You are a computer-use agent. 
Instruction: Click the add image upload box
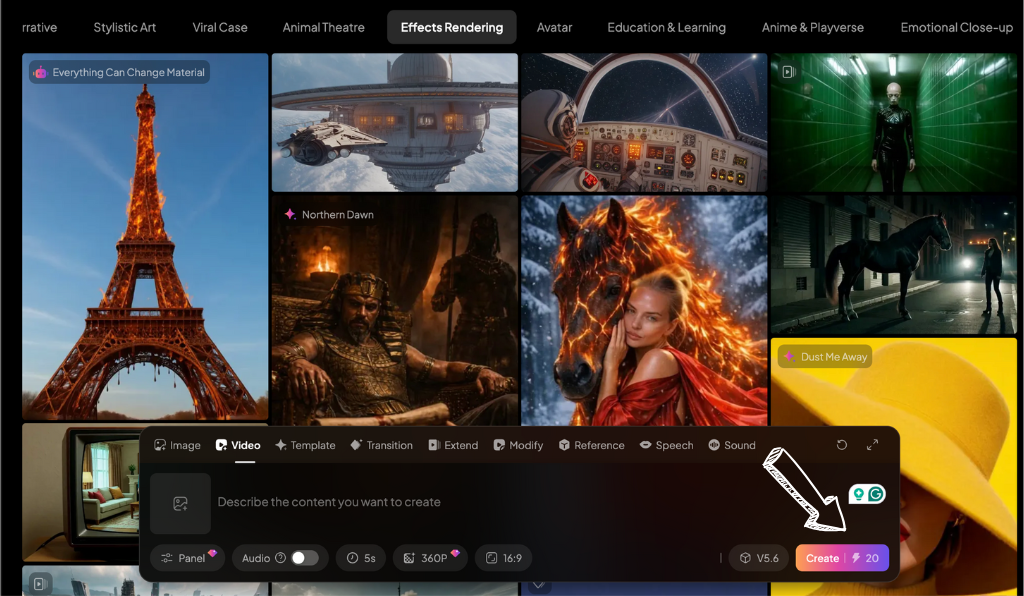click(x=180, y=503)
